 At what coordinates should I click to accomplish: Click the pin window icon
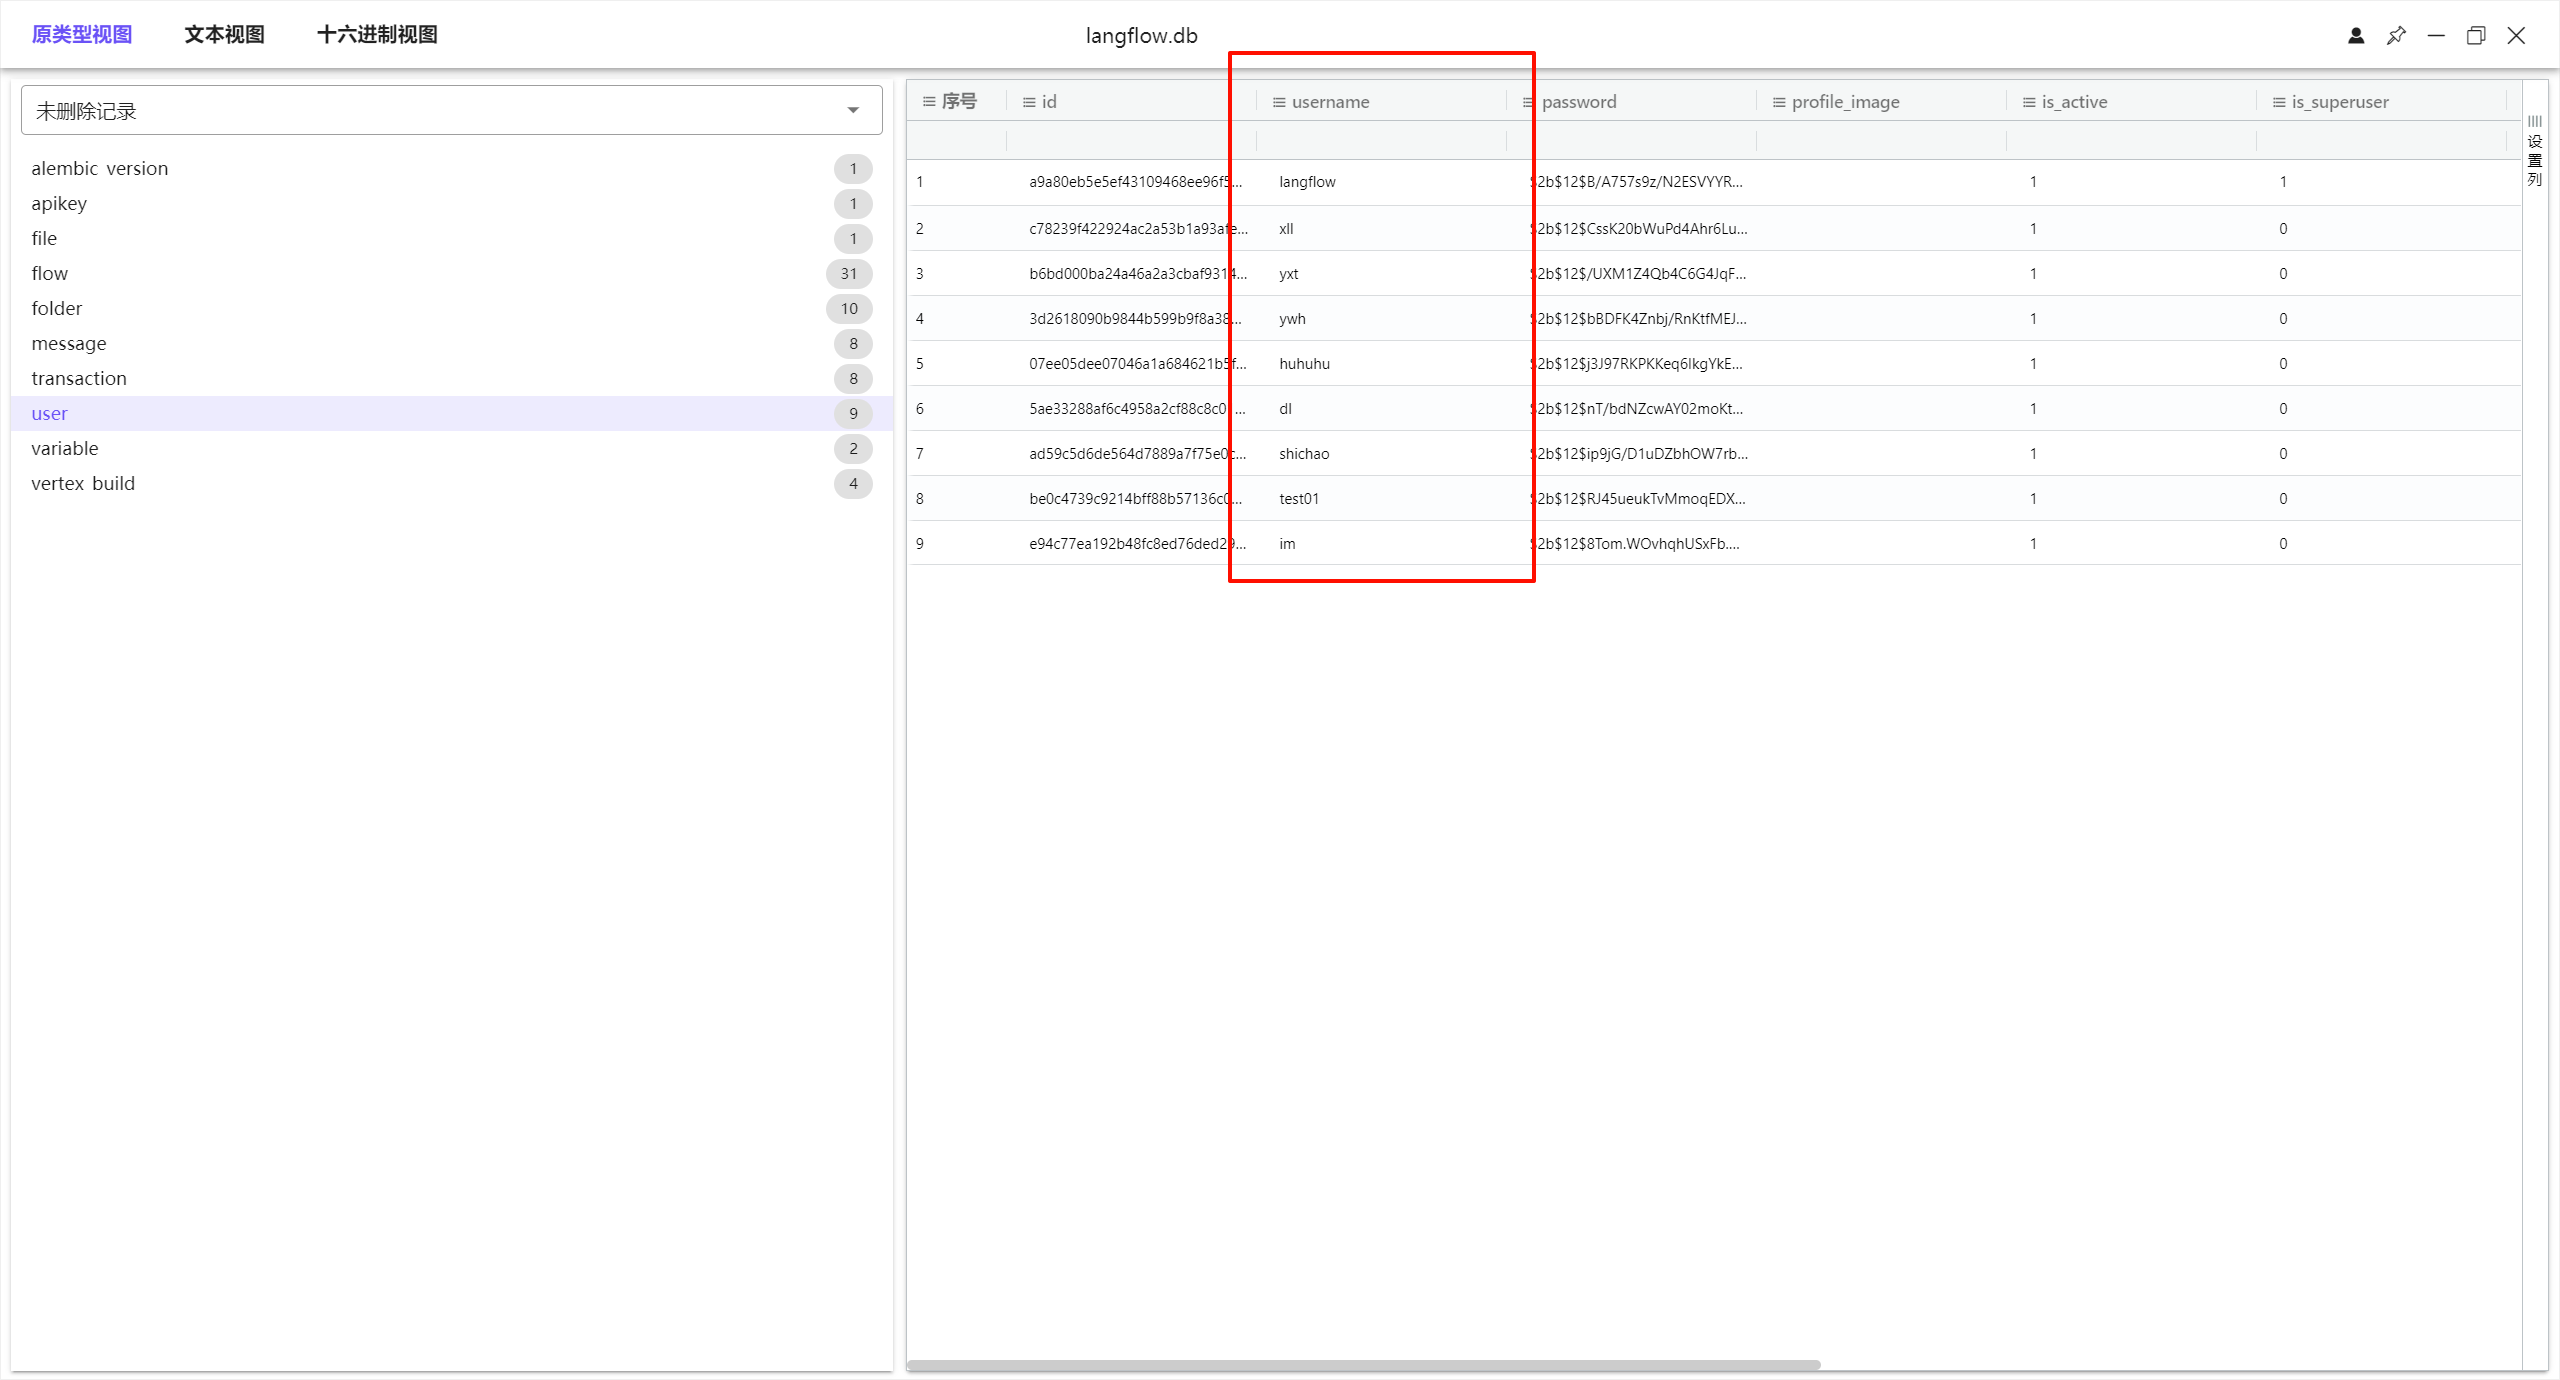(2396, 36)
